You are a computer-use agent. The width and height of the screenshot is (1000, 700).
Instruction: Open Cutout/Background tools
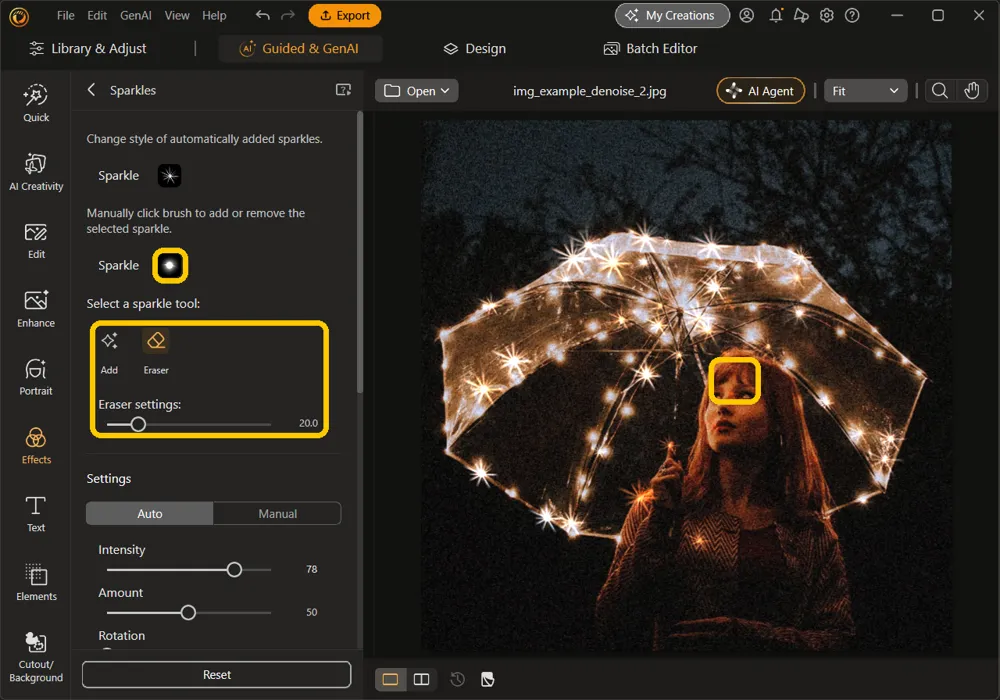click(x=36, y=657)
